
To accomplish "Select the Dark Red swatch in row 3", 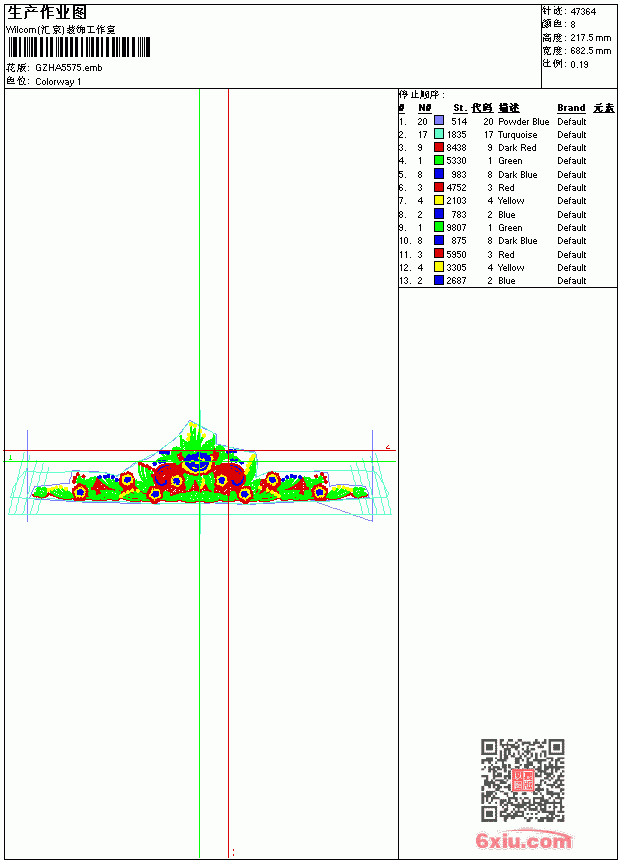I will coord(439,147).
